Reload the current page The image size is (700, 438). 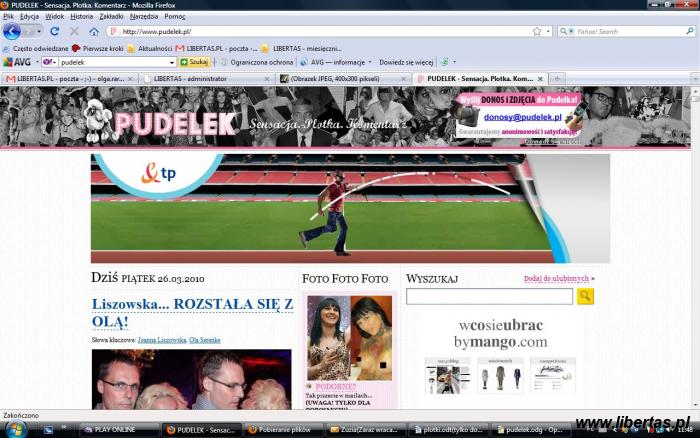55,32
